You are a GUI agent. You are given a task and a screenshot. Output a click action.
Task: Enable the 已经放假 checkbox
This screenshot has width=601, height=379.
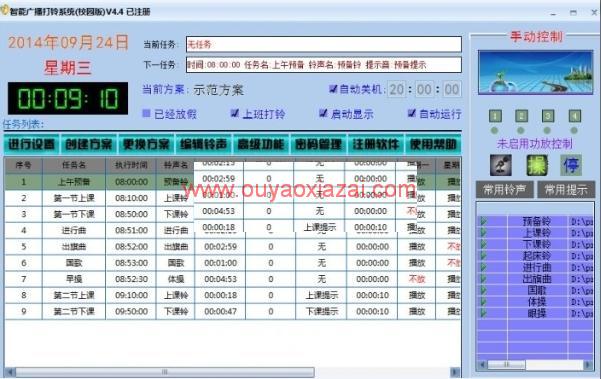pos(146,113)
